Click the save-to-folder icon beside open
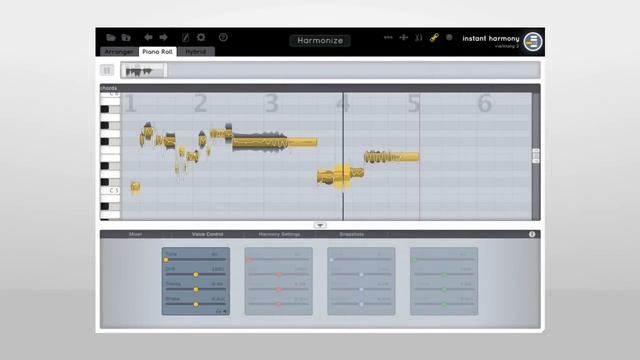 pos(126,38)
